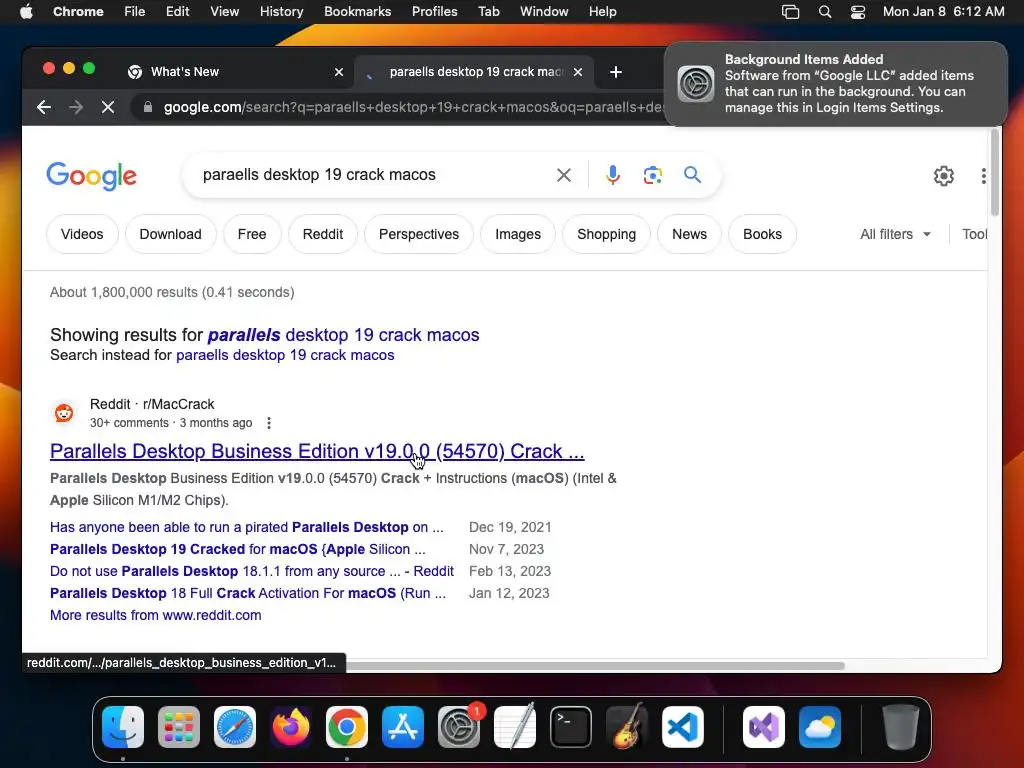
Task: Open System Settings from the dock
Action: (x=458, y=727)
